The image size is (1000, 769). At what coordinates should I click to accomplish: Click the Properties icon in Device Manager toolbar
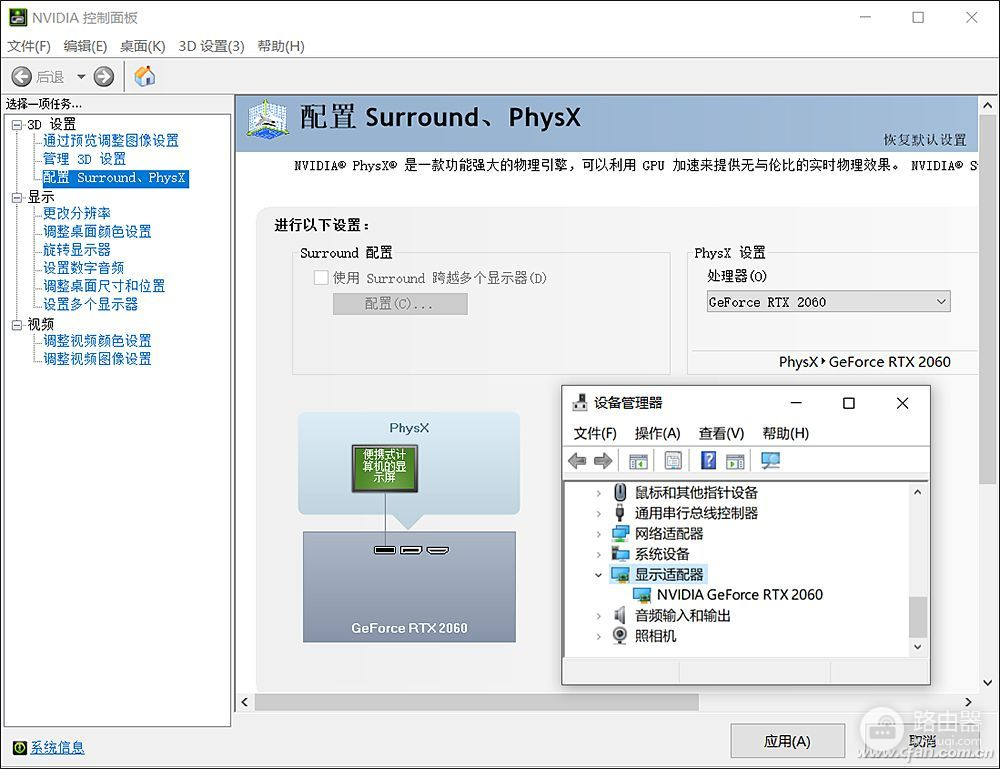click(x=674, y=460)
